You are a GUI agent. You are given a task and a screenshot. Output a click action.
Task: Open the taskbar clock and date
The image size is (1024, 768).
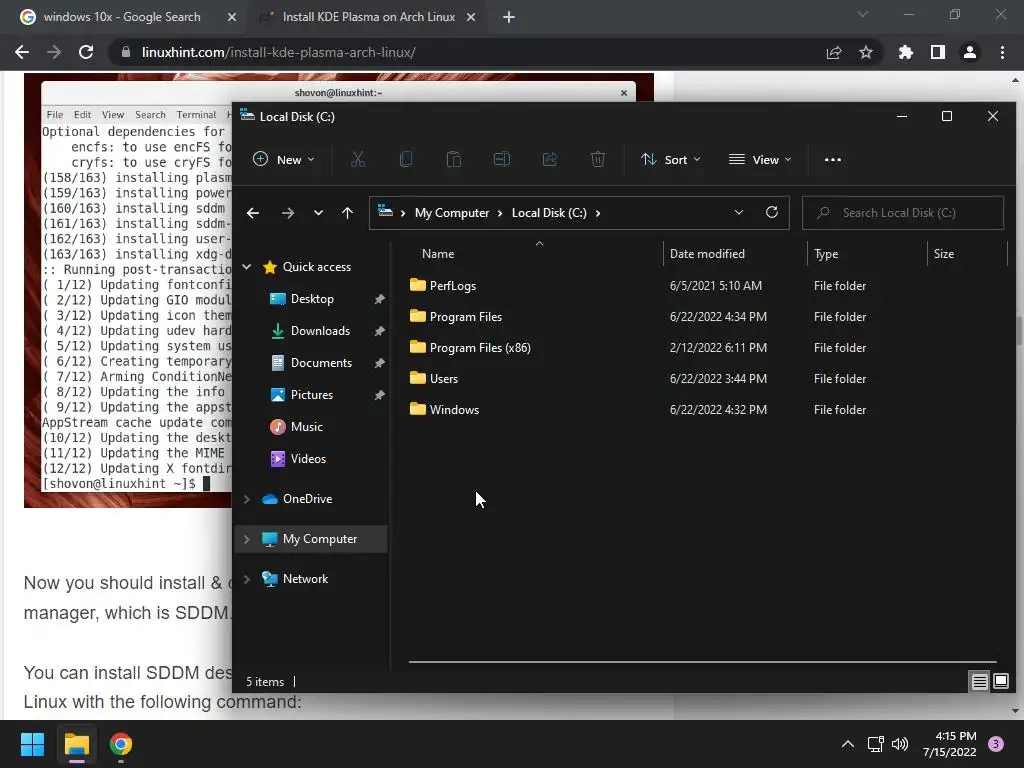click(x=950, y=744)
